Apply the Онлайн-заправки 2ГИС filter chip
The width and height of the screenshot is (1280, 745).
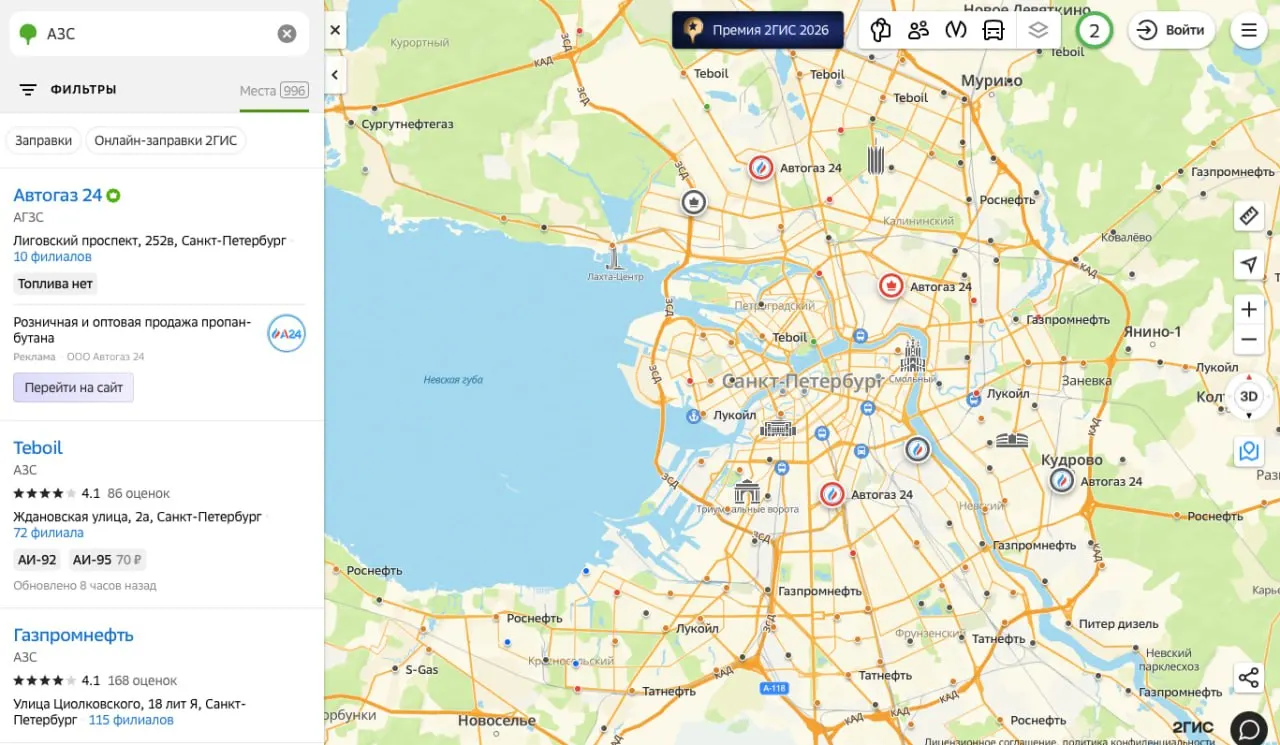pos(166,140)
